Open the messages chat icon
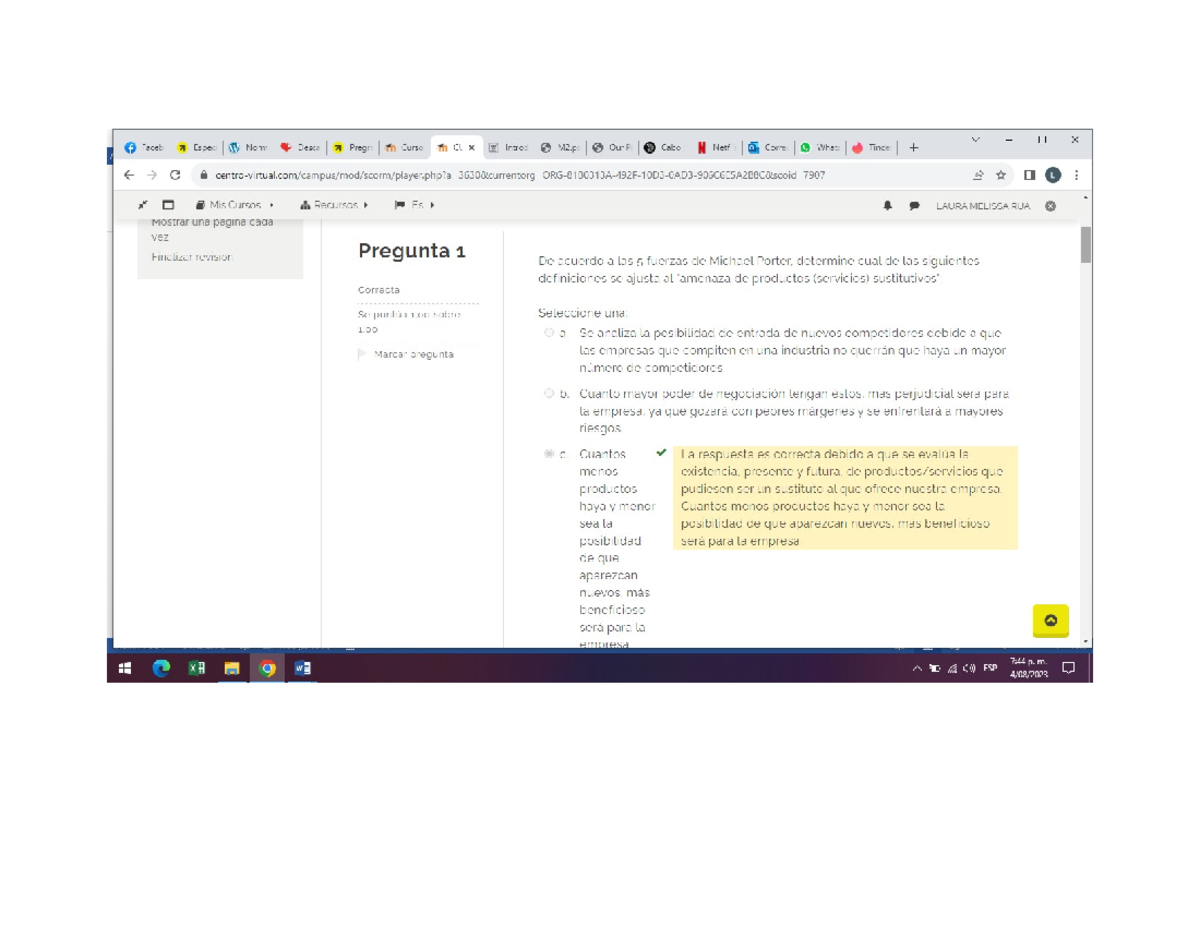 pos(913,204)
